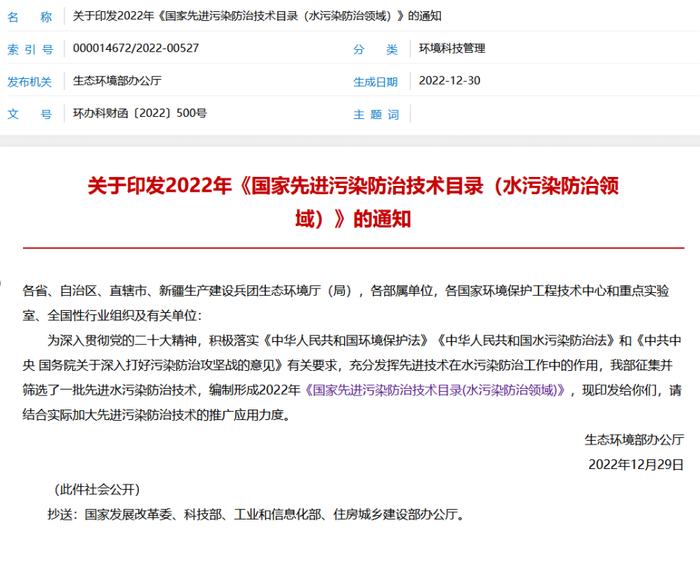Click the signature date 2022年12月29日
Image resolution: width=700 pixels, height=568 pixels.
[636, 465]
